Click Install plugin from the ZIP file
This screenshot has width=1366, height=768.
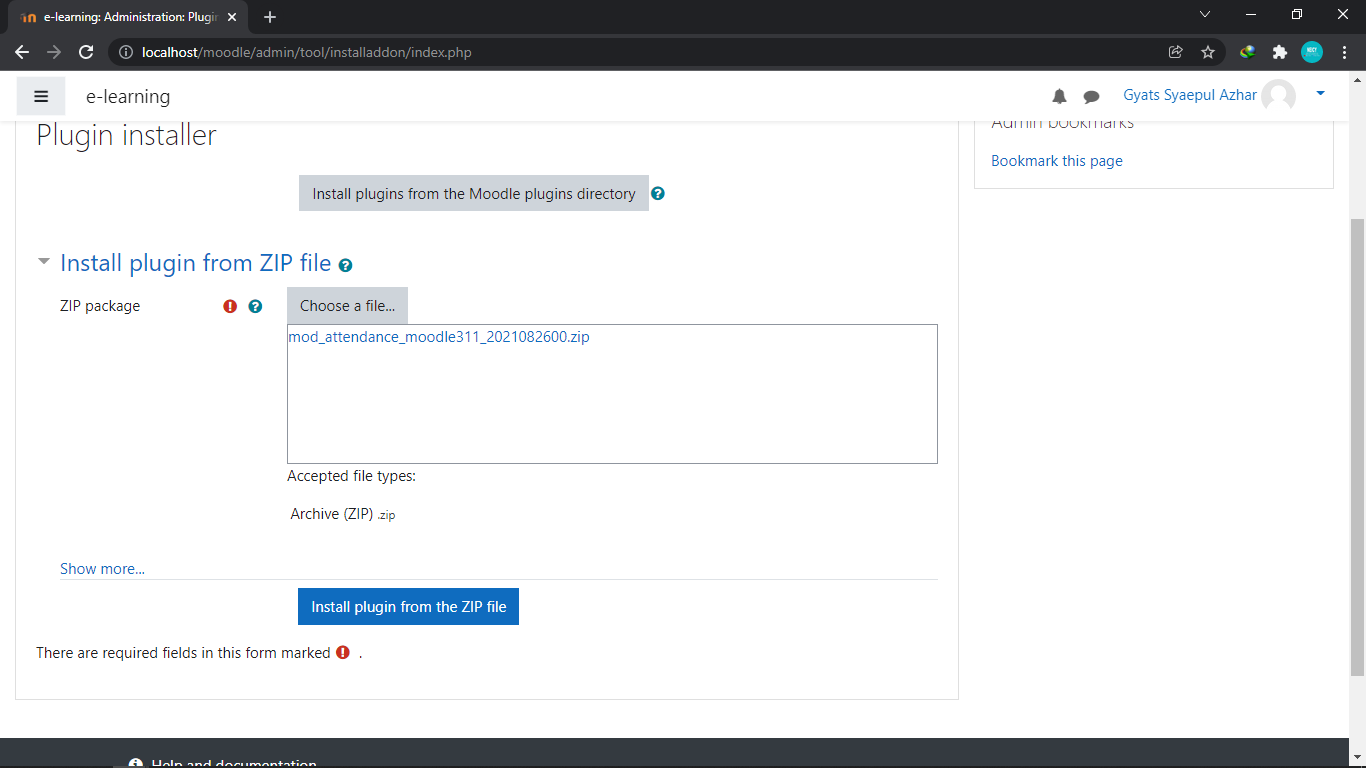(x=408, y=606)
